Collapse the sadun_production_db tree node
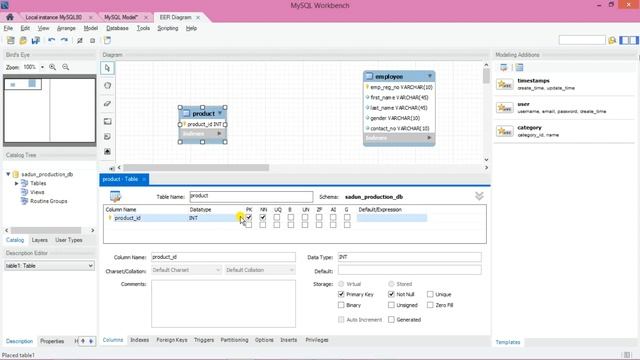The image size is (640, 360). point(8,174)
